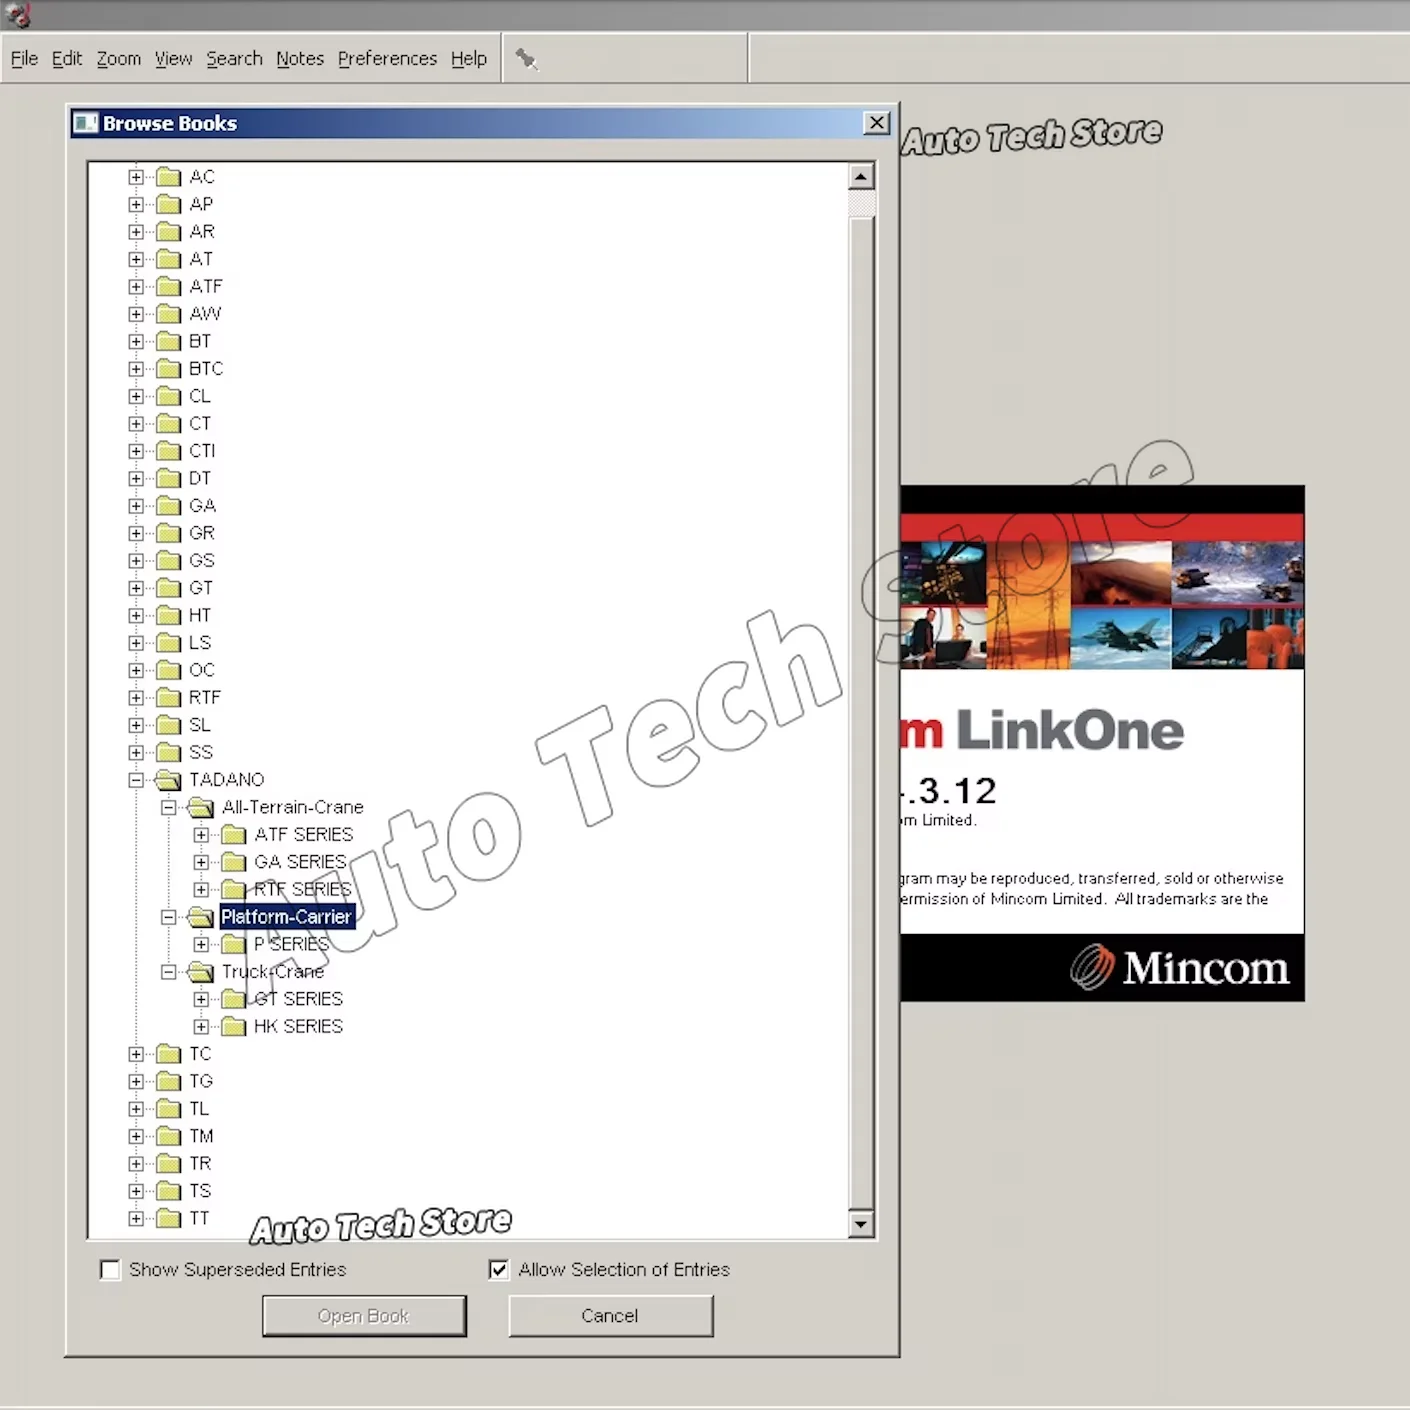Close the Browse Books dialog
Image resolution: width=1410 pixels, height=1410 pixels.
(x=877, y=123)
